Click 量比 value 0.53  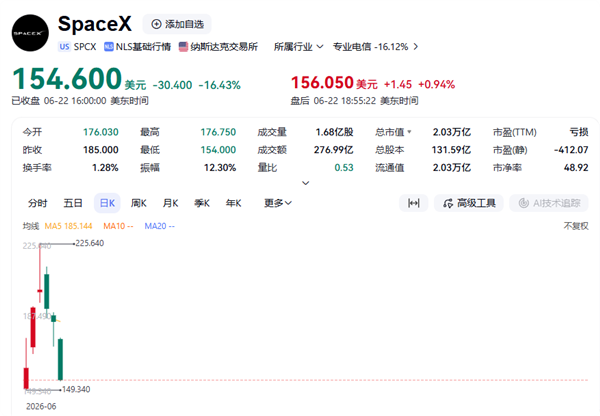[344, 167]
